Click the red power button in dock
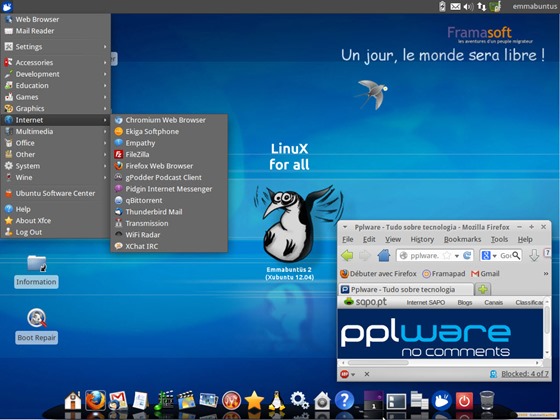Viewport: 560px width, 420px height. pos(464,401)
